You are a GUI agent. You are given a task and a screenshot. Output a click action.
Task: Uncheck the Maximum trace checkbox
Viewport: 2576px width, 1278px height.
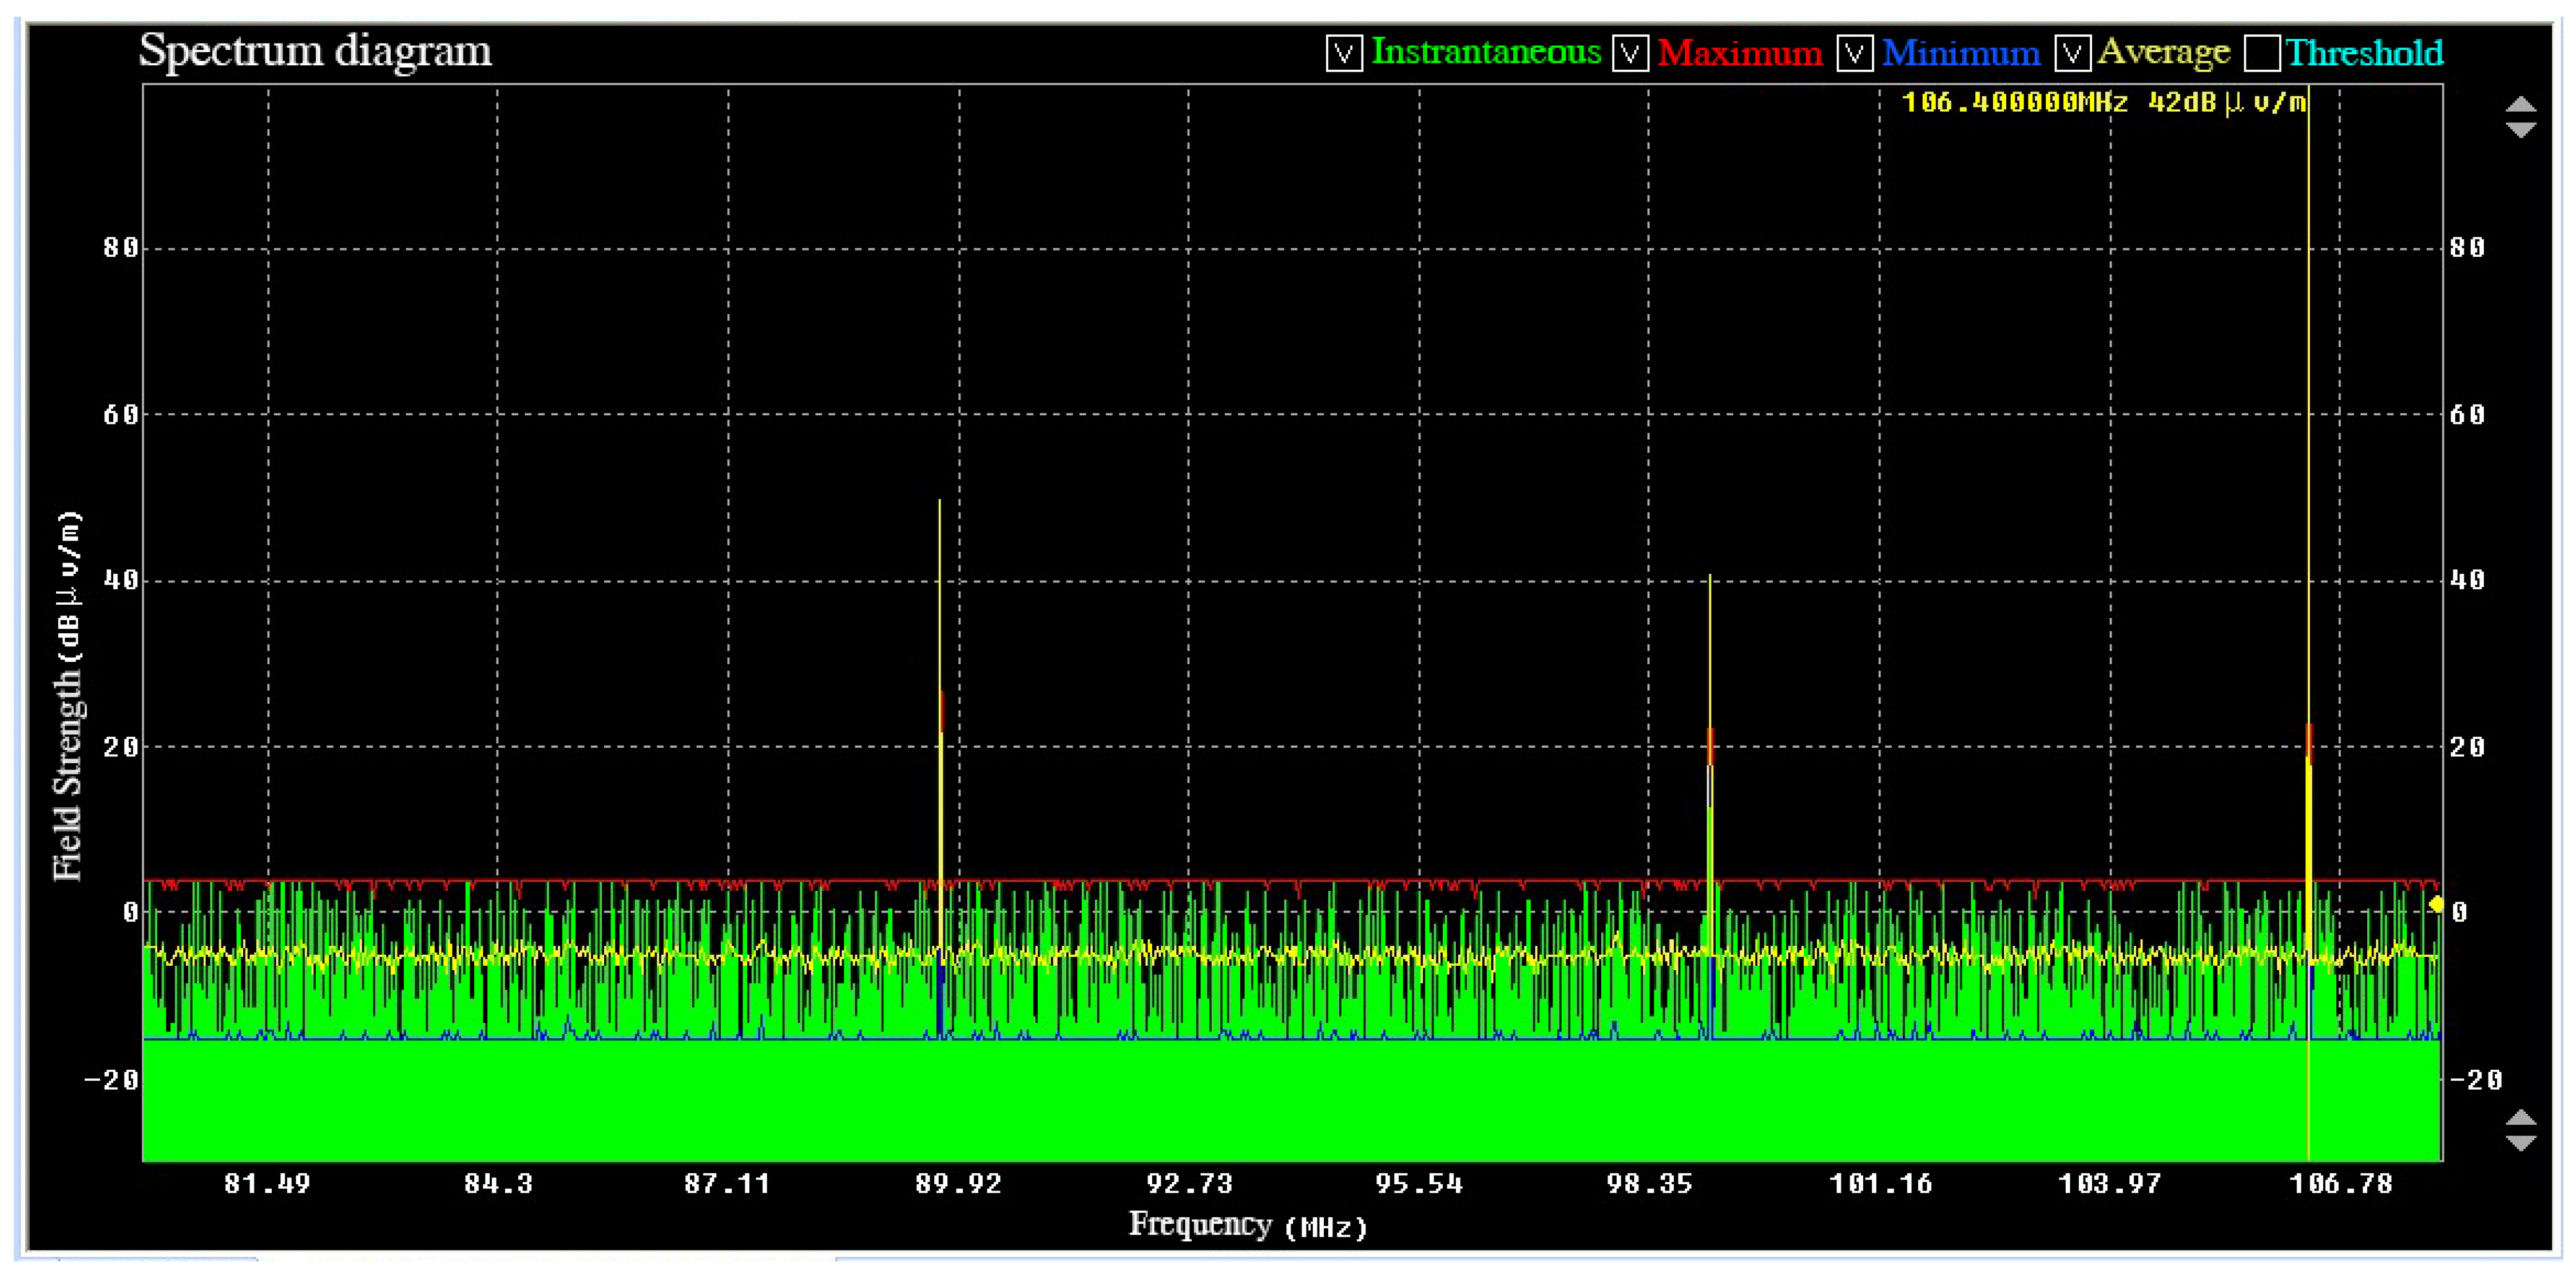click(1630, 53)
